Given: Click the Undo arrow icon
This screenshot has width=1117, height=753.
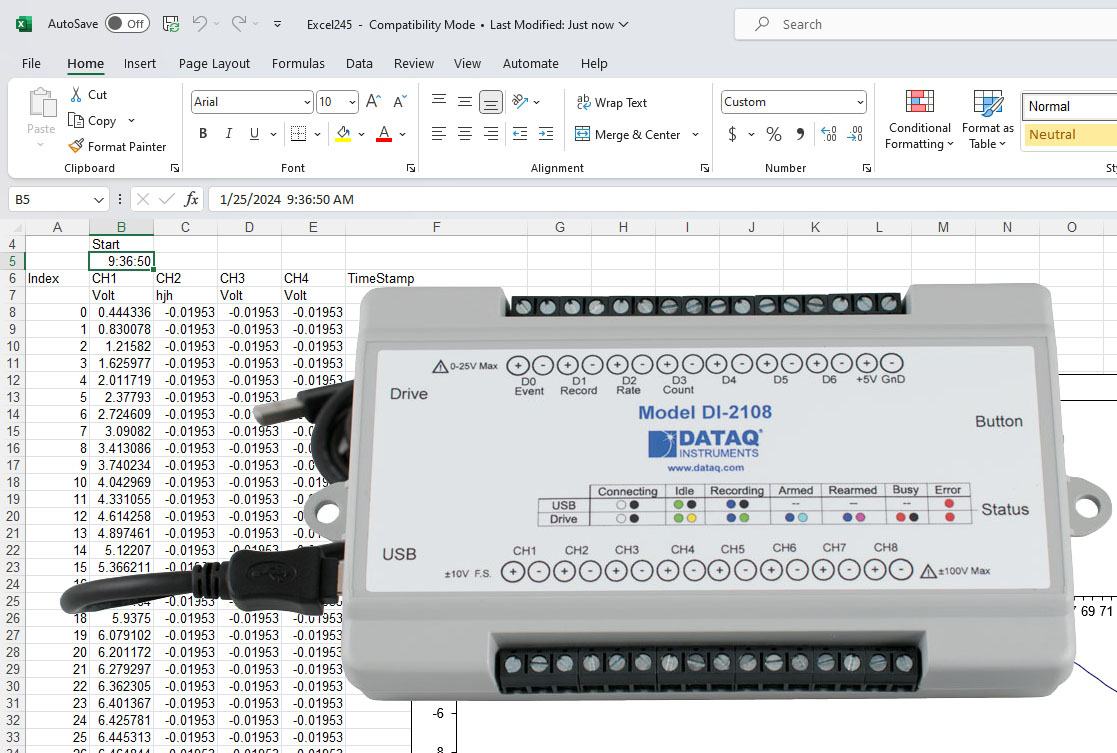Looking at the screenshot, I should [199, 24].
